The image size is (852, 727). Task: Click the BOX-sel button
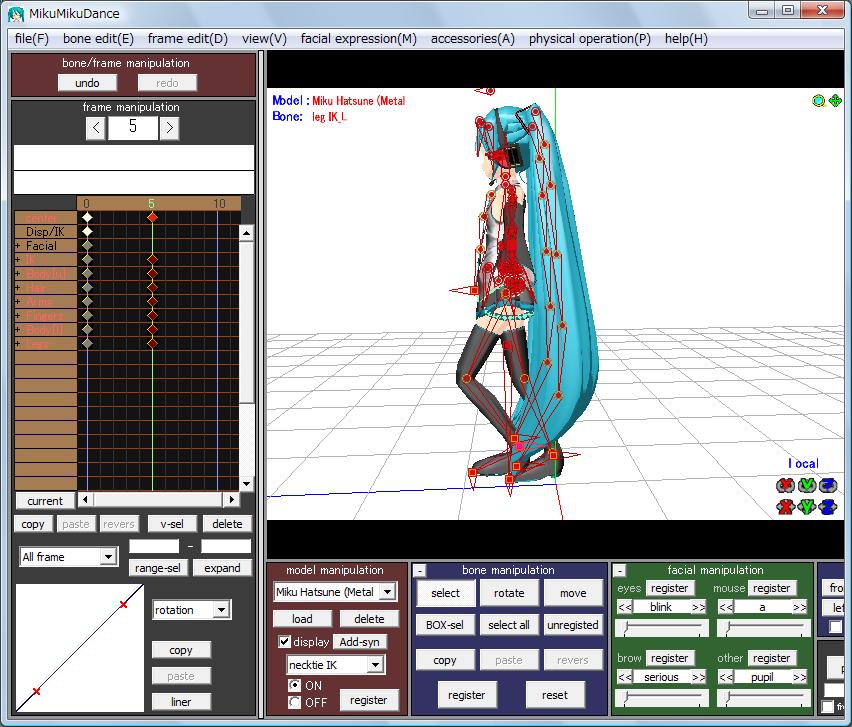point(445,625)
